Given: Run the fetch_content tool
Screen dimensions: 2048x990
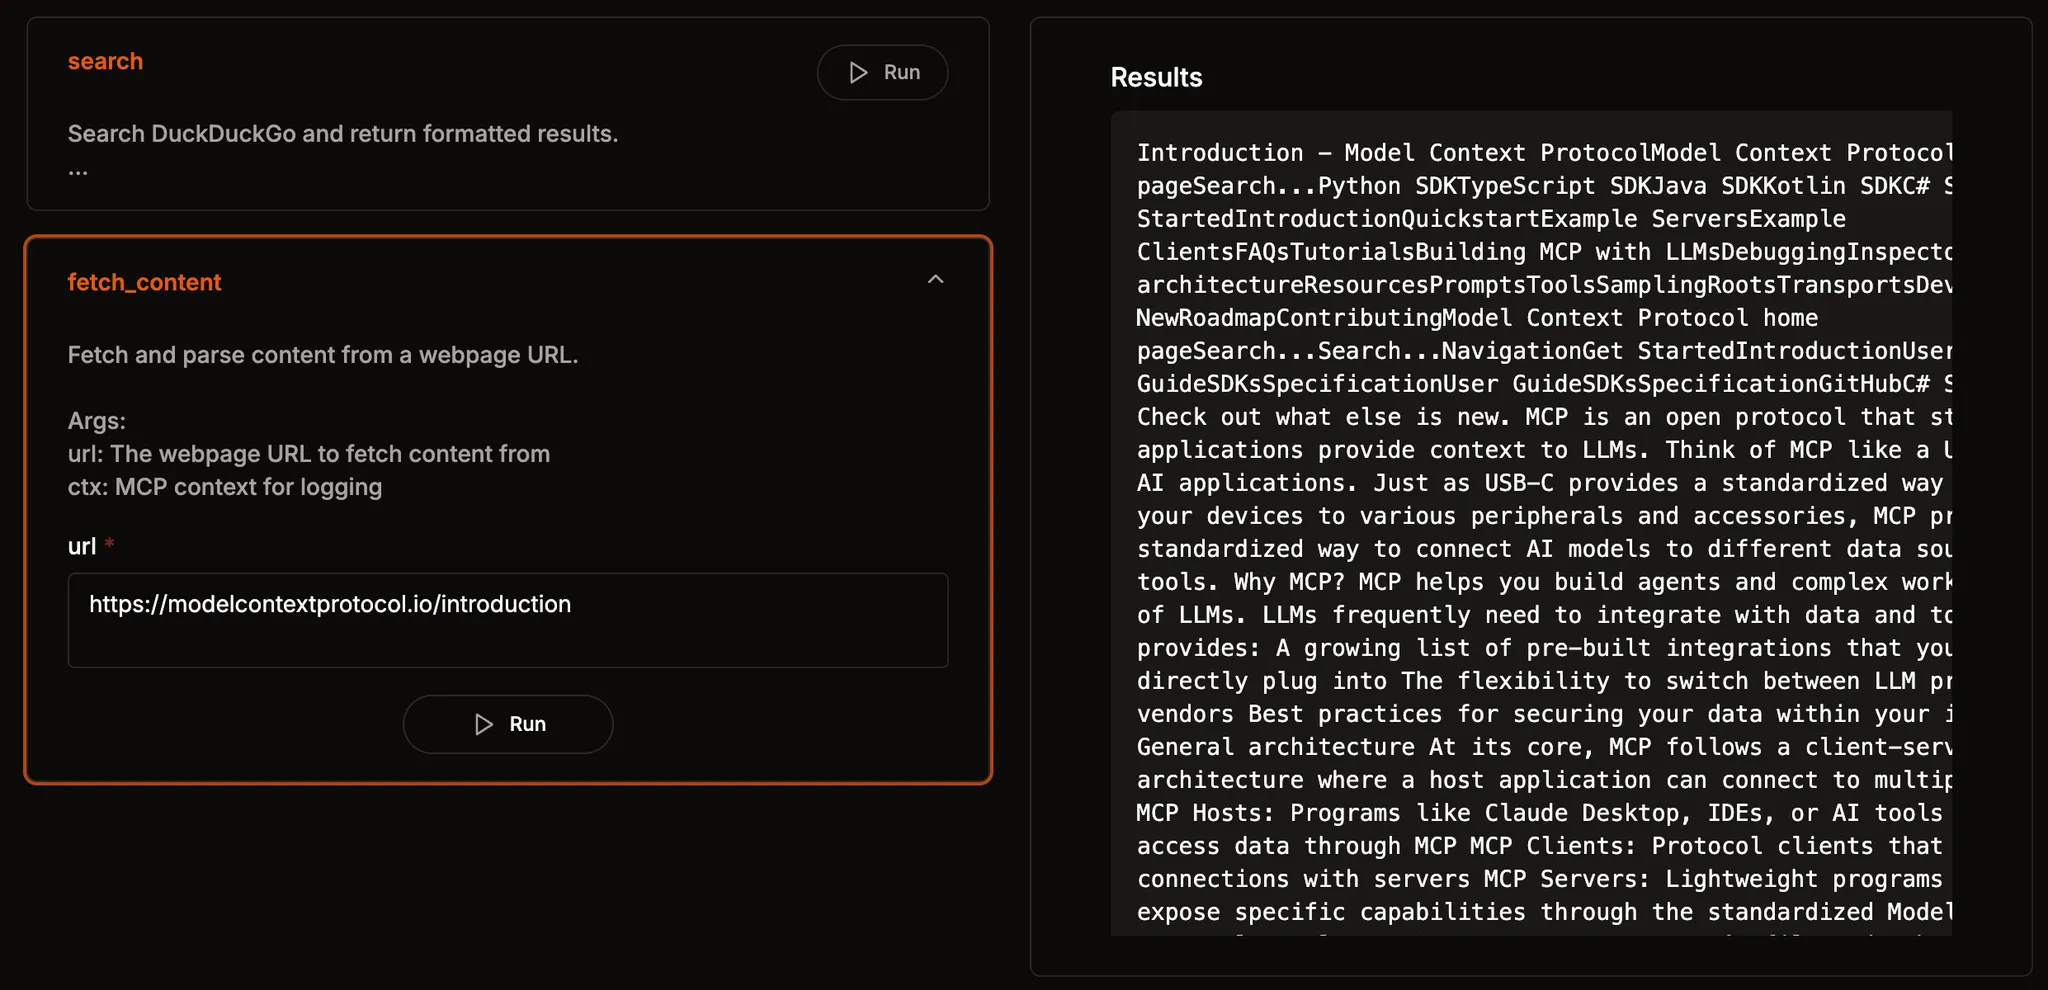Looking at the screenshot, I should pos(508,724).
